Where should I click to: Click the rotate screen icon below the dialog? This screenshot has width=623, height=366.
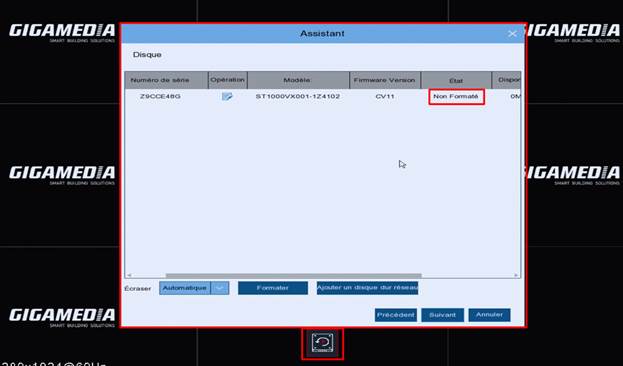coord(322,343)
